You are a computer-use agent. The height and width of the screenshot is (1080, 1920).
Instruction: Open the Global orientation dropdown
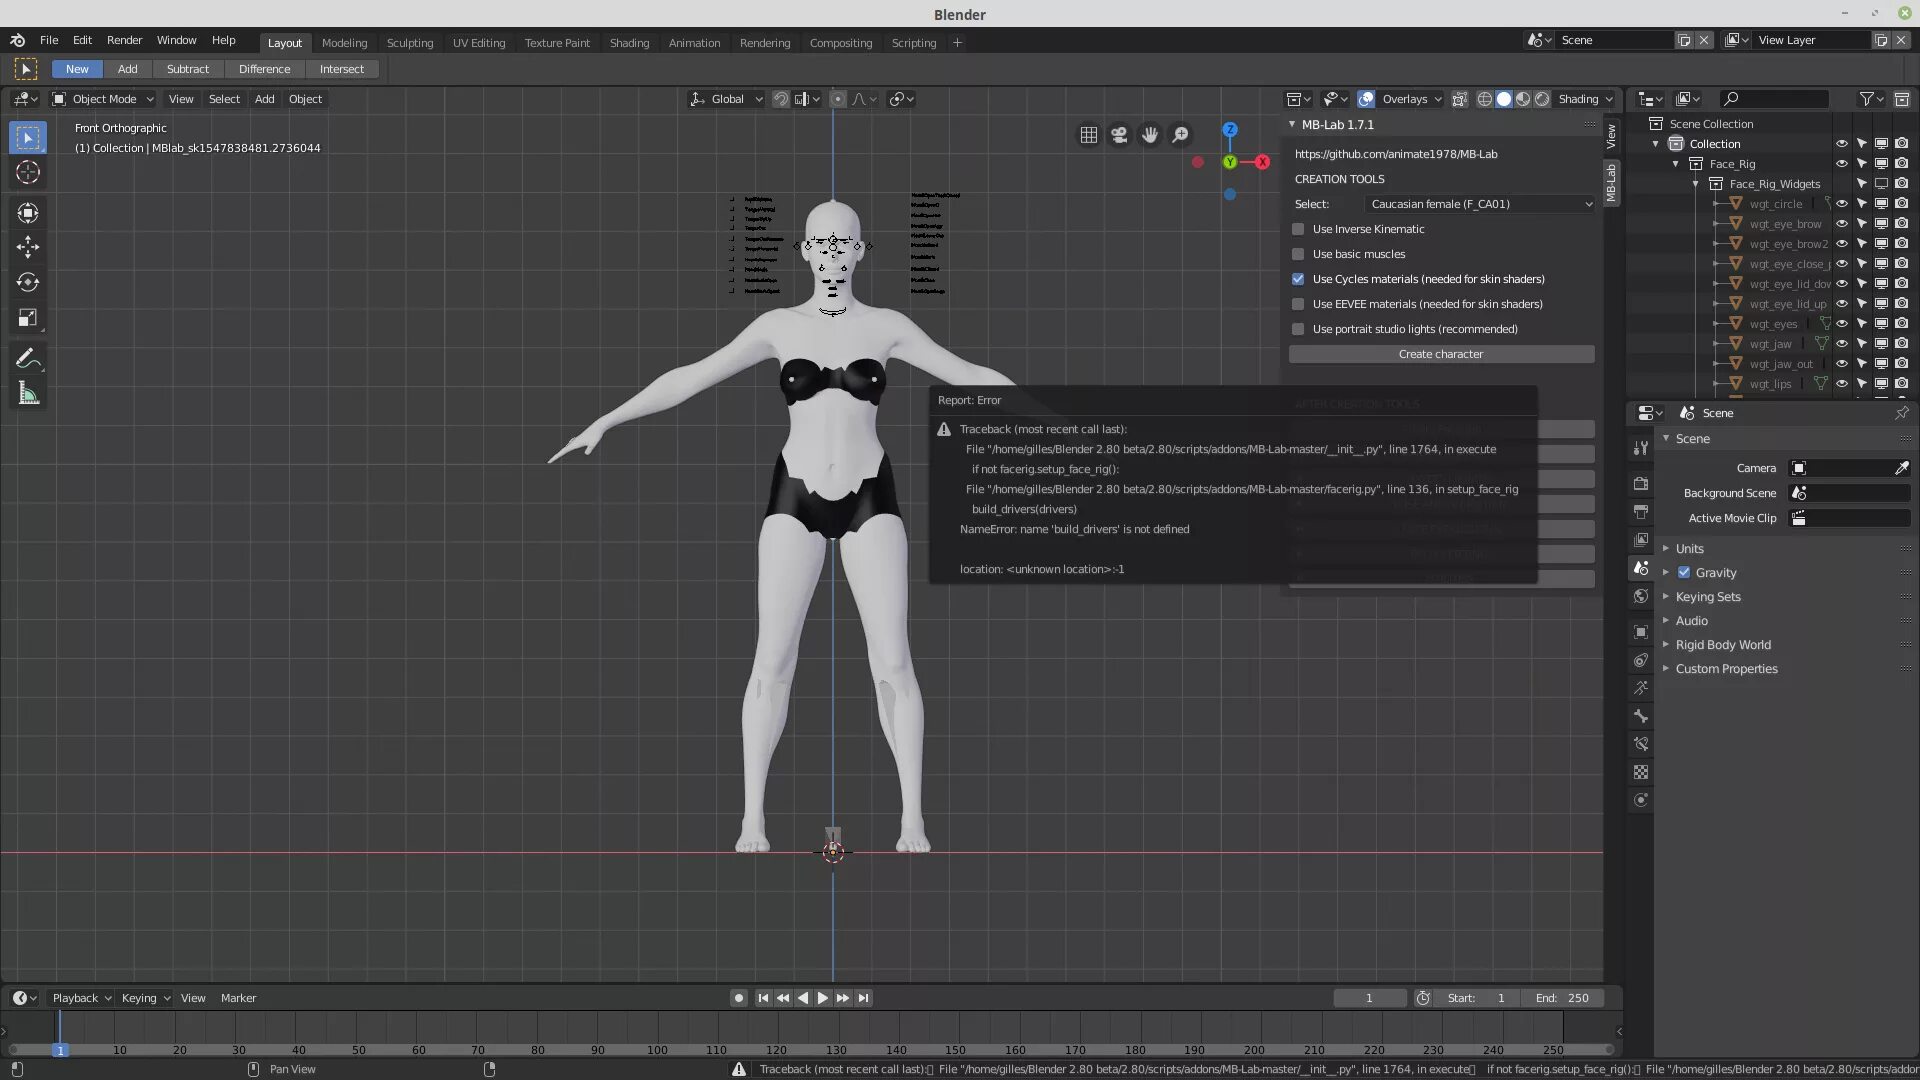pyautogui.click(x=727, y=99)
